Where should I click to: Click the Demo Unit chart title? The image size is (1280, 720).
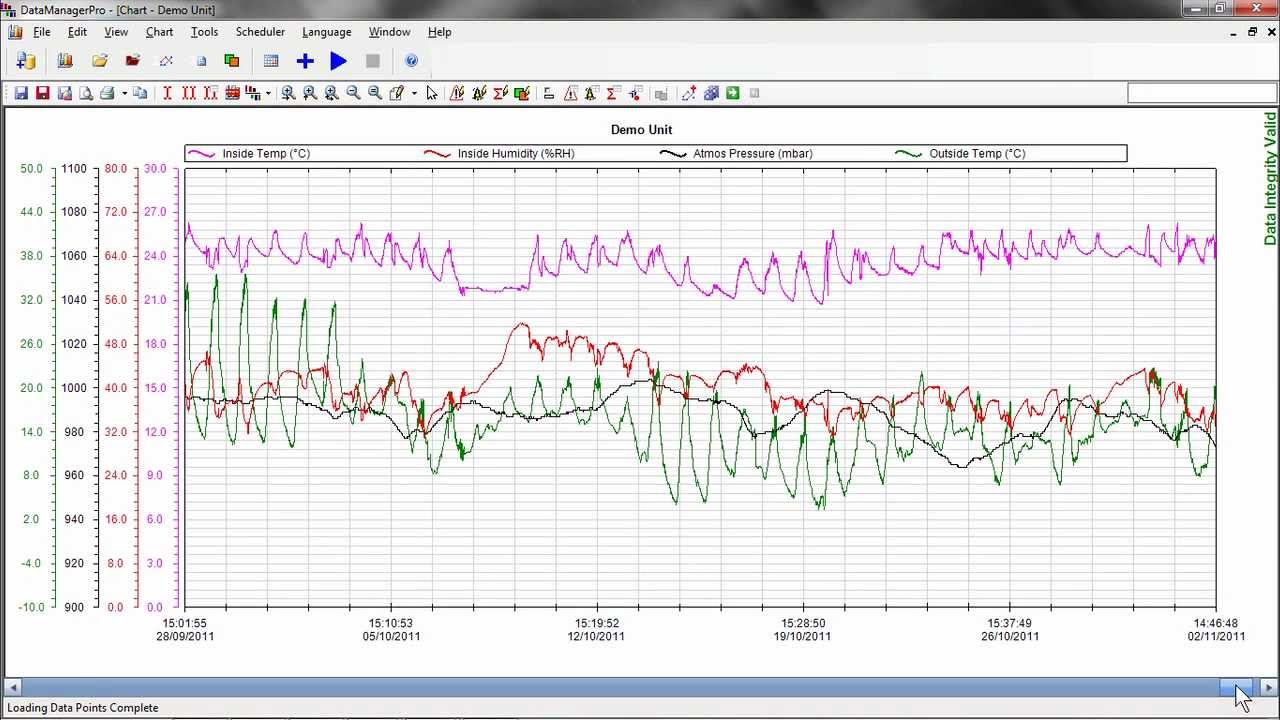642,130
